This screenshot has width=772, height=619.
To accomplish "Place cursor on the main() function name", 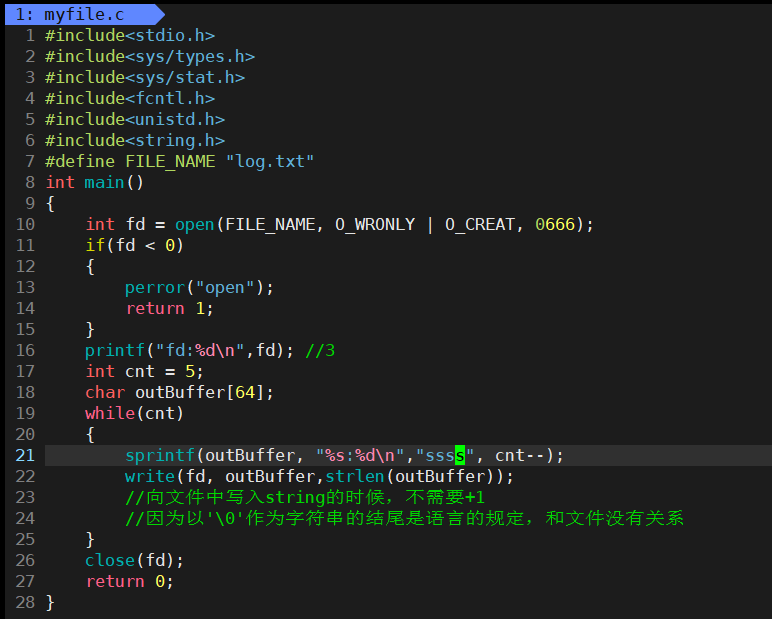I will [104, 182].
